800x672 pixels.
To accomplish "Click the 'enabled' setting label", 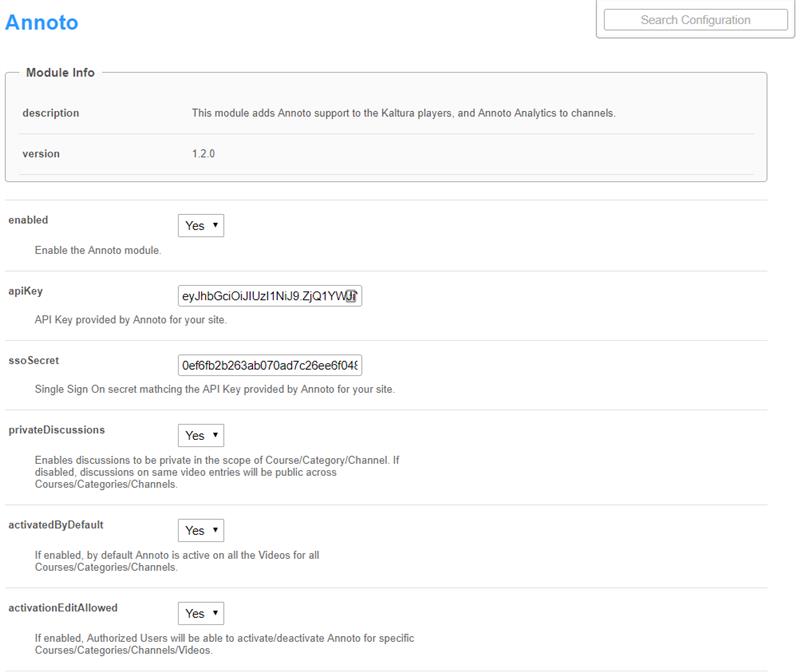I will (28, 220).
